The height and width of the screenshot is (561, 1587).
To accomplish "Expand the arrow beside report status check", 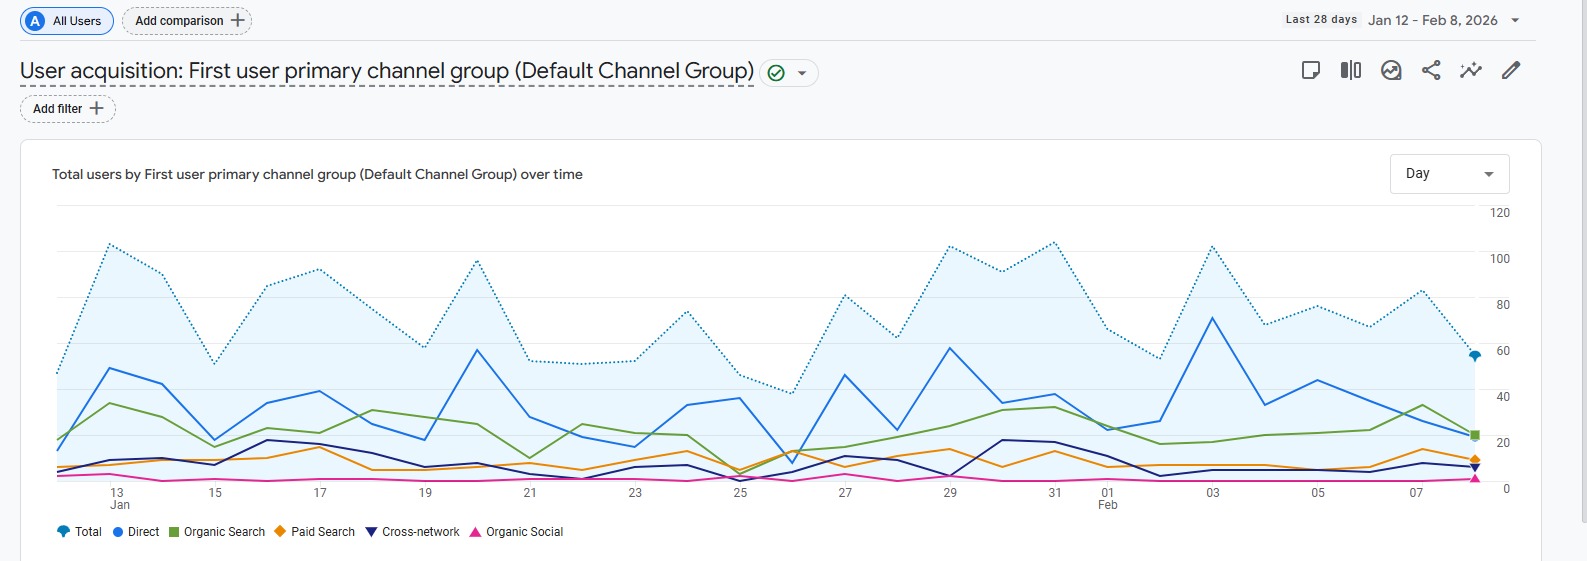I will coord(802,73).
